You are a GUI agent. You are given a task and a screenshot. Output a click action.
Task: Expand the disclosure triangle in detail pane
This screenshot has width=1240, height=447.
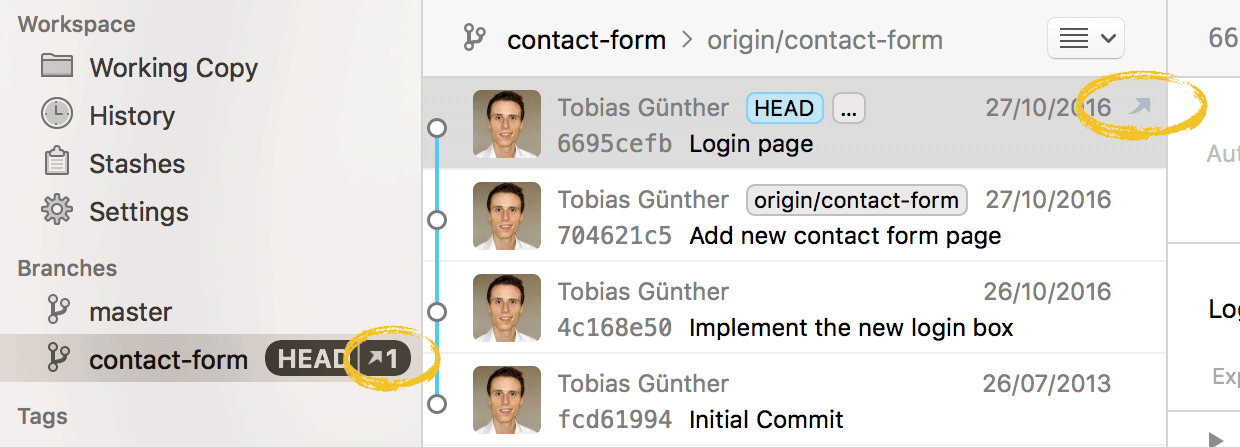(x=1215, y=438)
